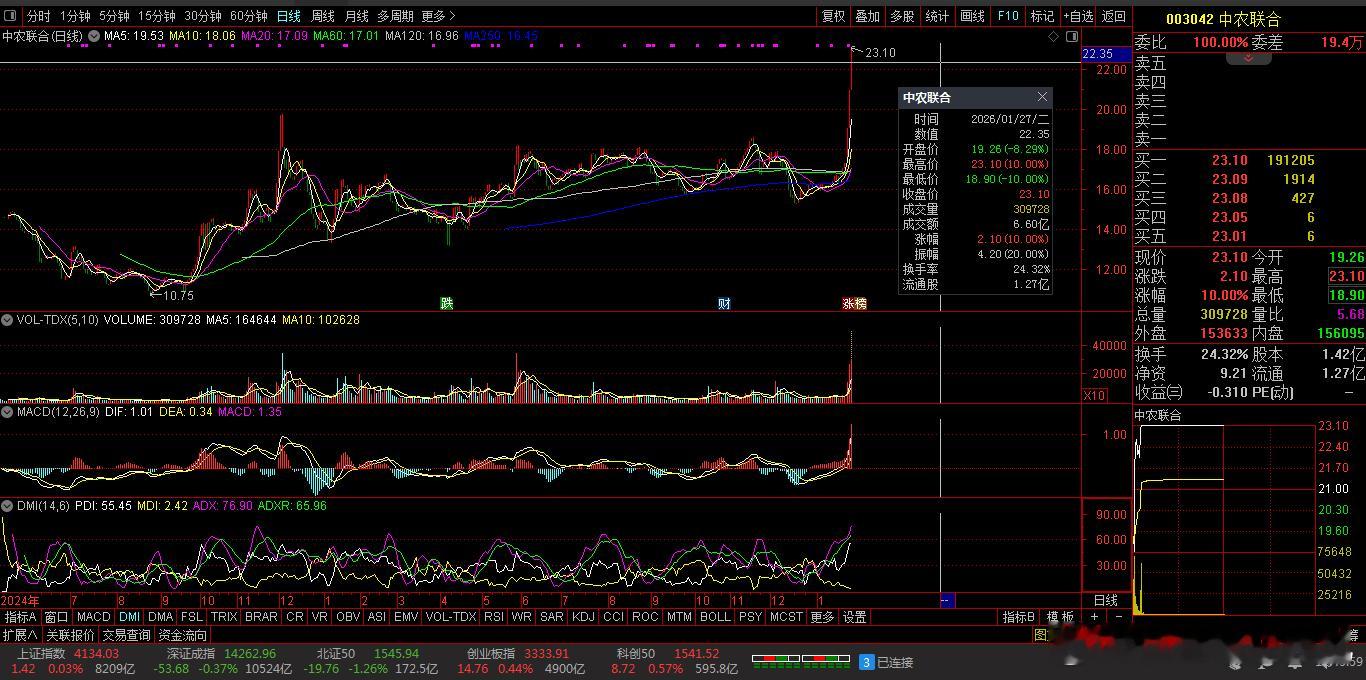Open the F10 company info
The height and width of the screenshot is (680, 1366).
(x=1007, y=16)
